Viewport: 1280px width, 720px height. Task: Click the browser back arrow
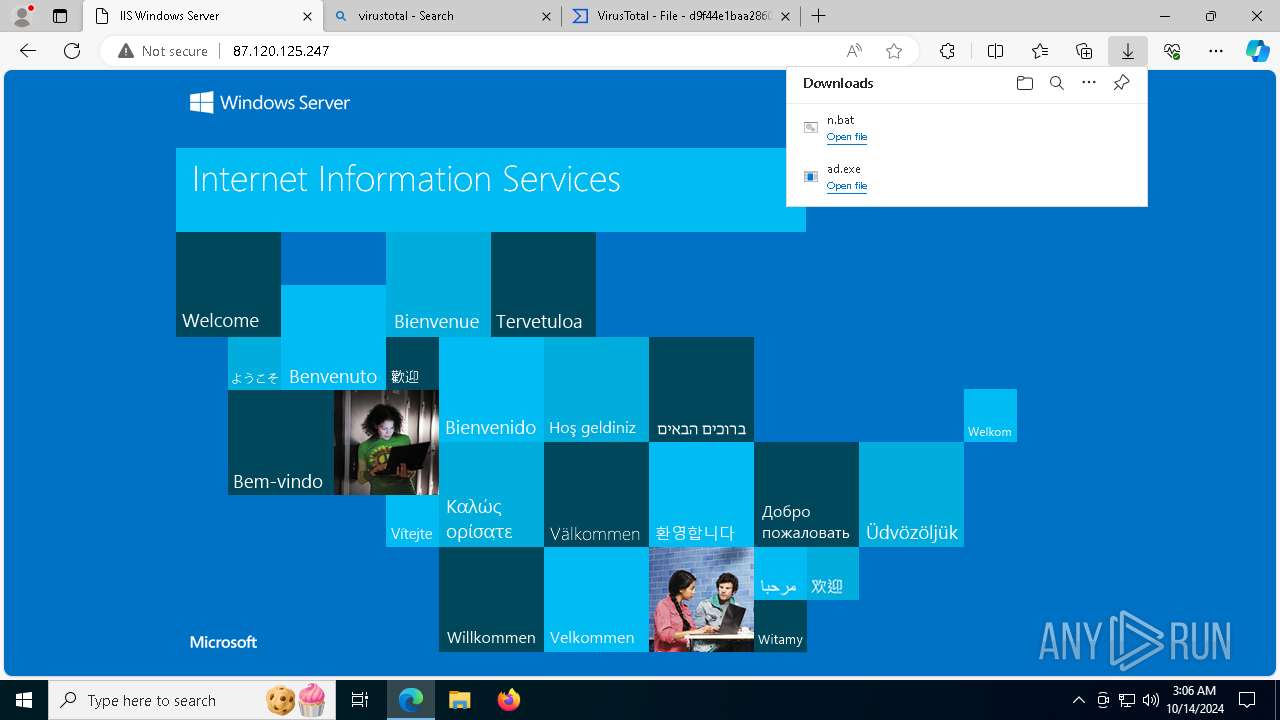(28, 51)
